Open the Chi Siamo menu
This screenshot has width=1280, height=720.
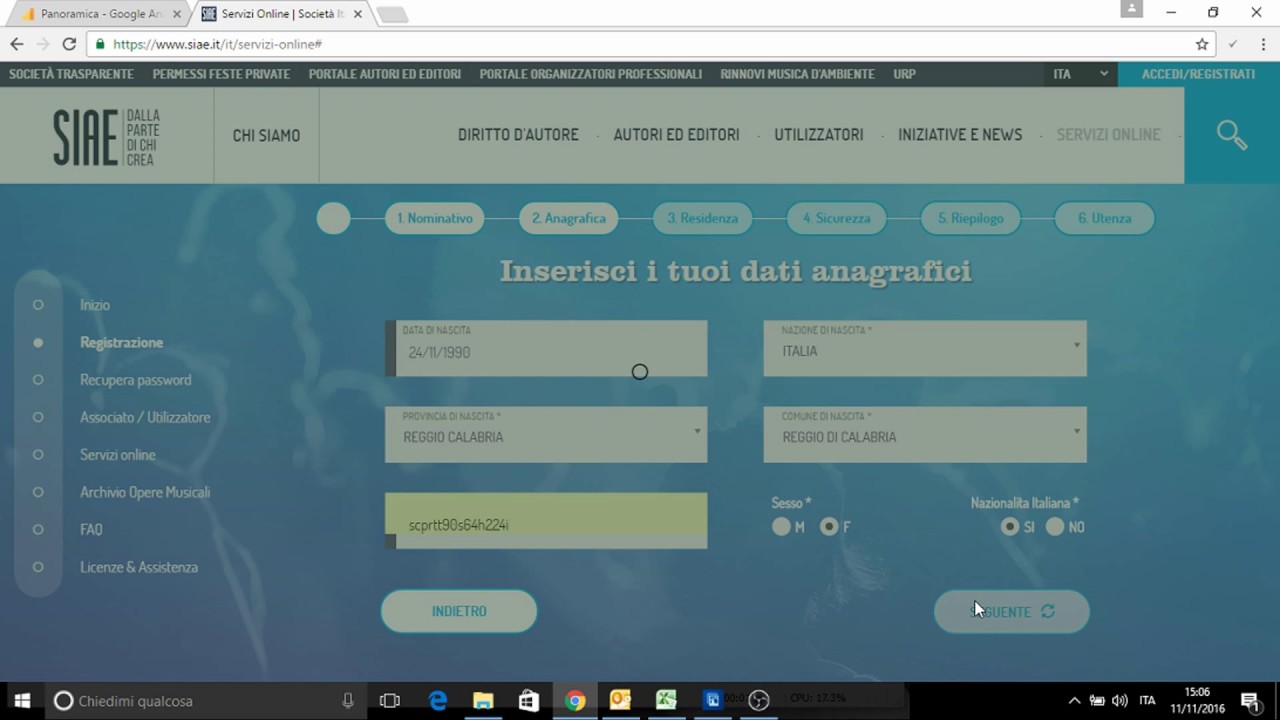(x=266, y=136)
